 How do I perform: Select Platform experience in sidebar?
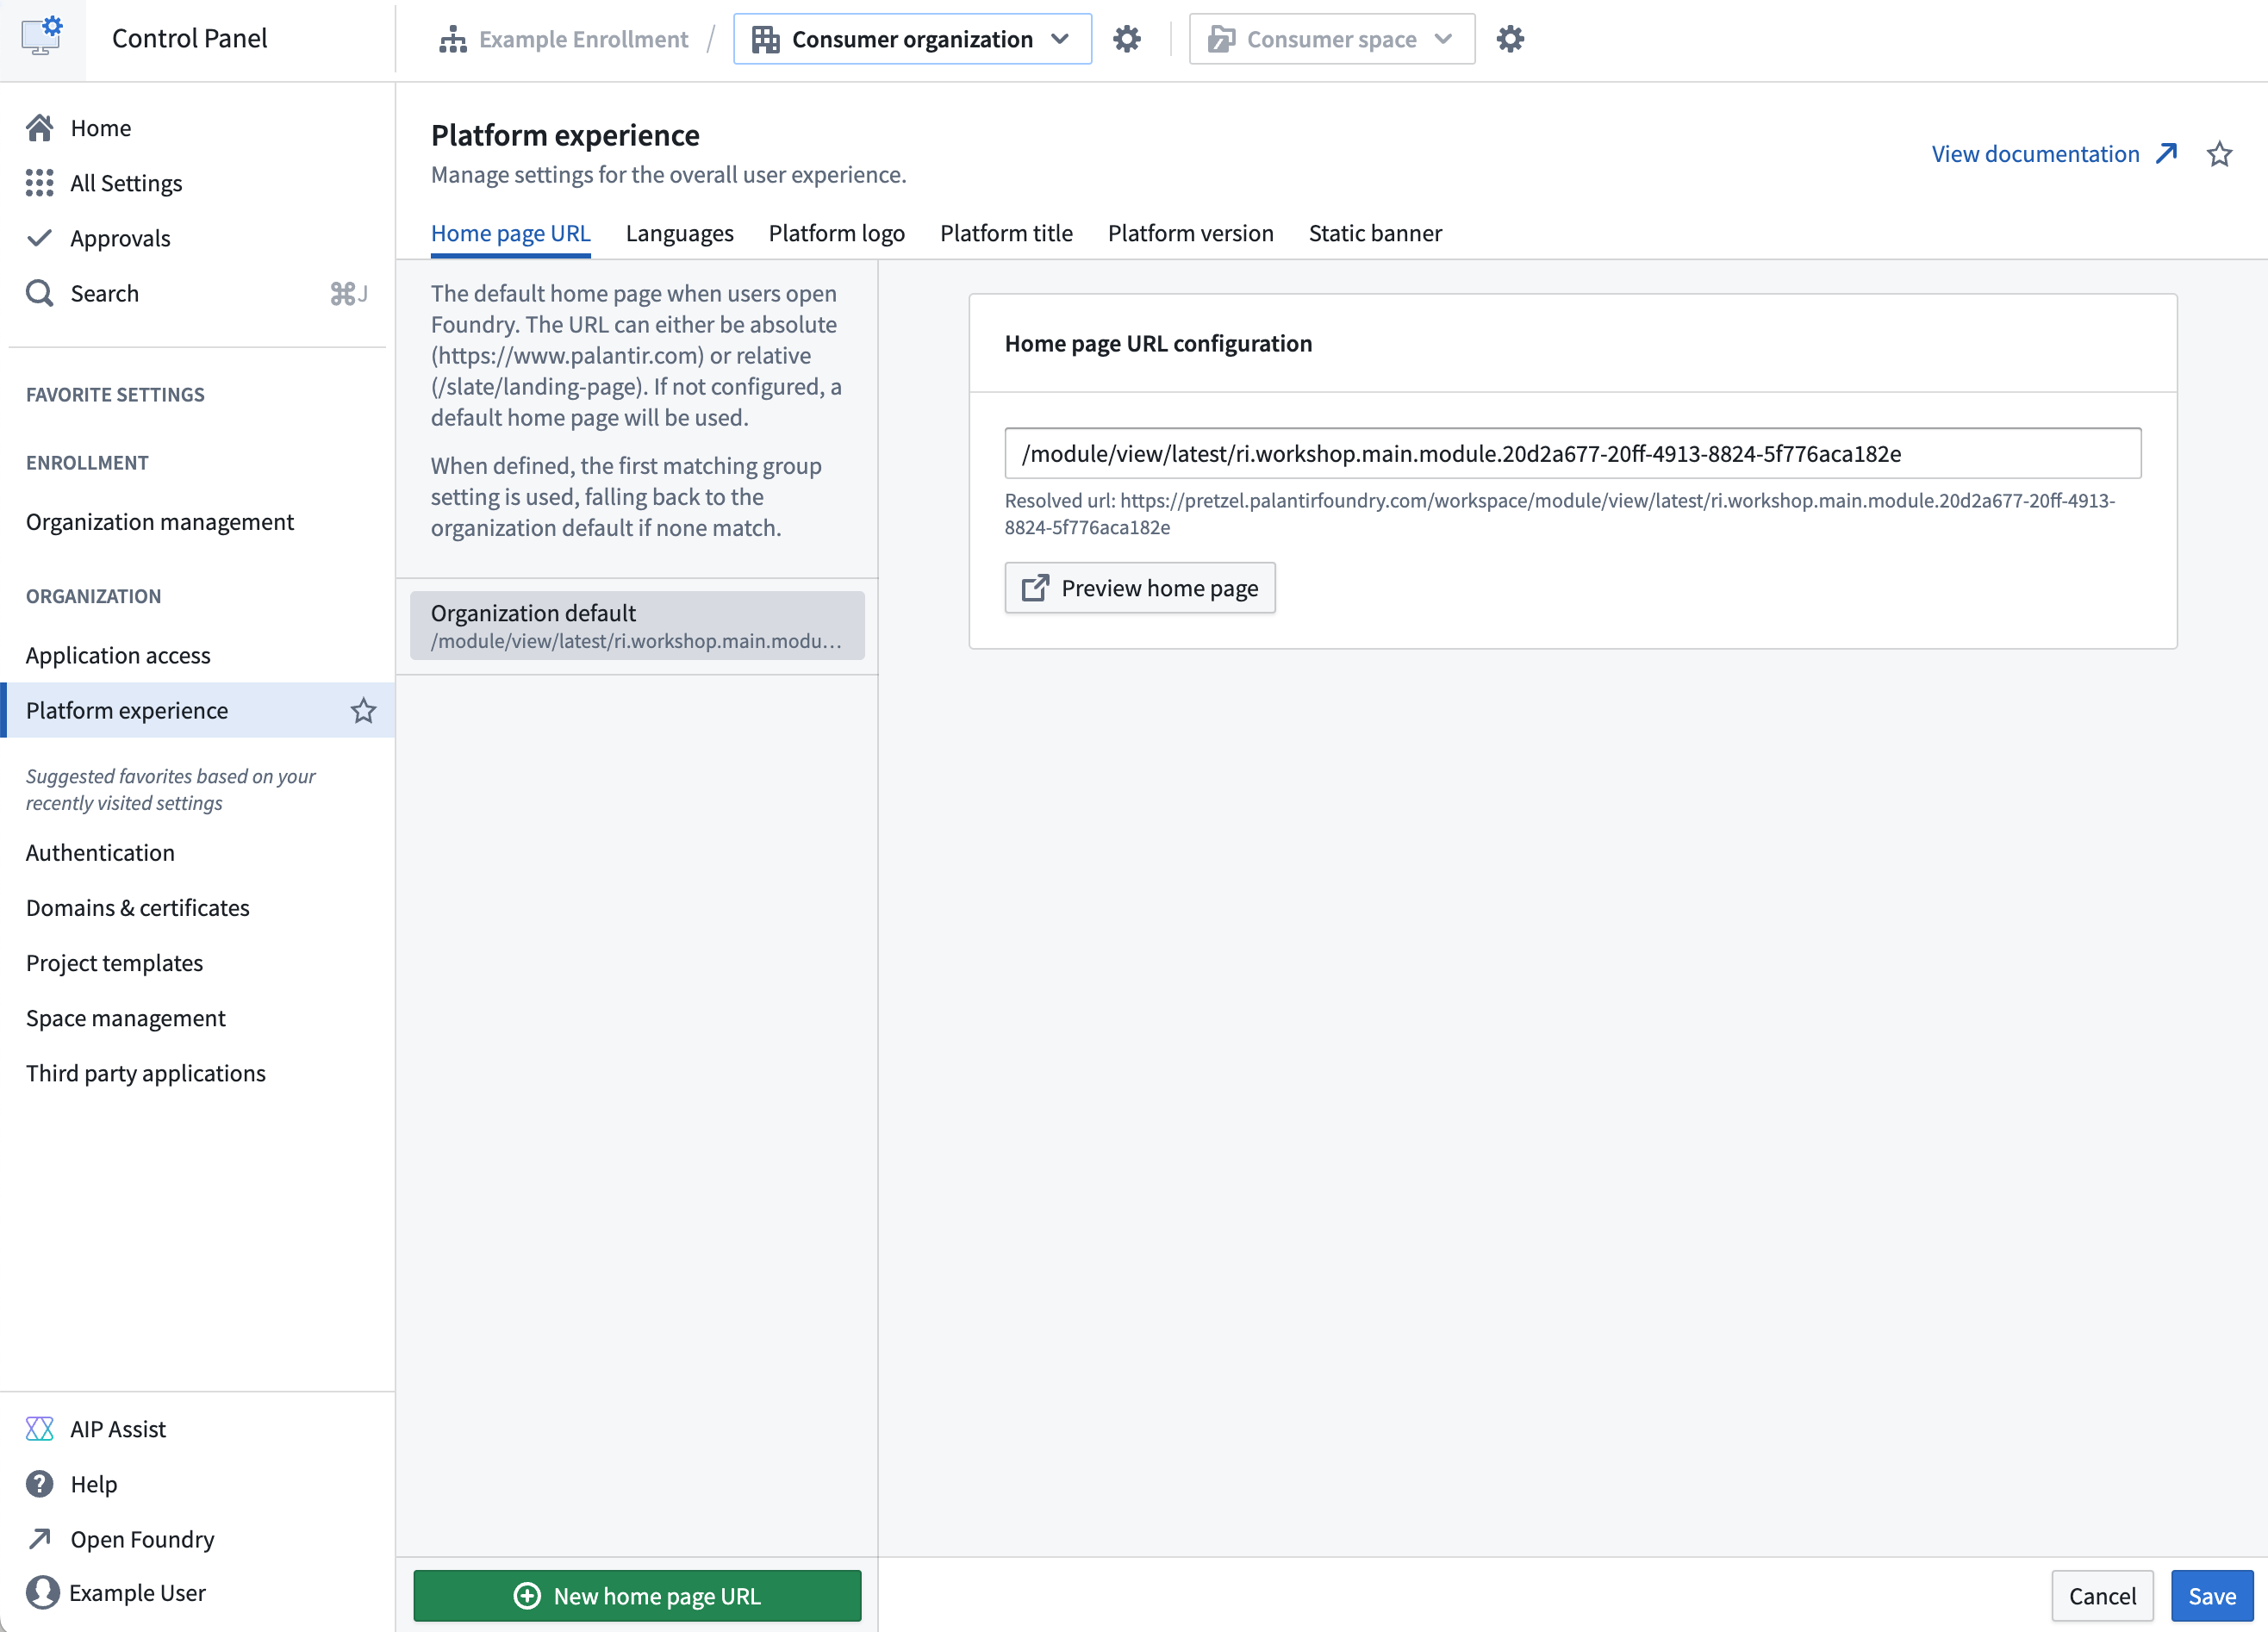(197, 710)
